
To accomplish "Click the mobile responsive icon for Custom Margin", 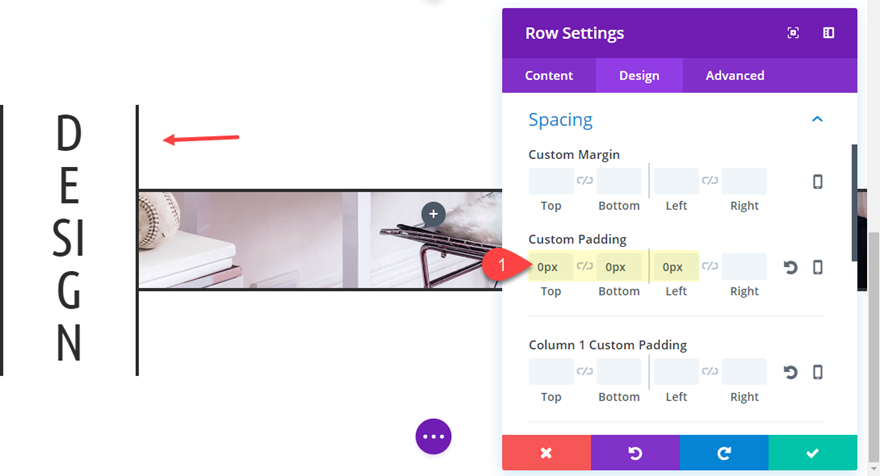I will pos(817,182).
